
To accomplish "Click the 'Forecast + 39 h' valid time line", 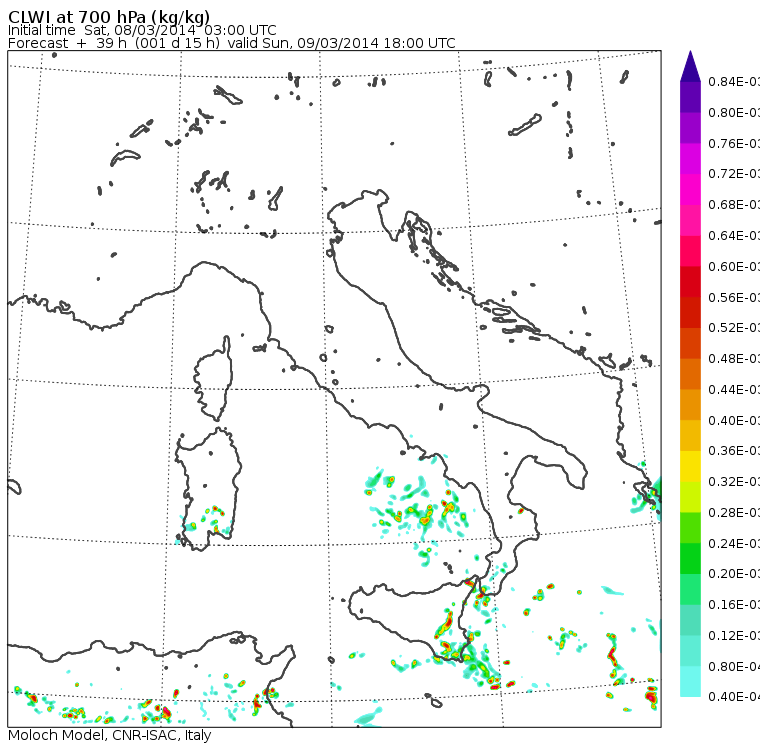I will click(232, 44).
